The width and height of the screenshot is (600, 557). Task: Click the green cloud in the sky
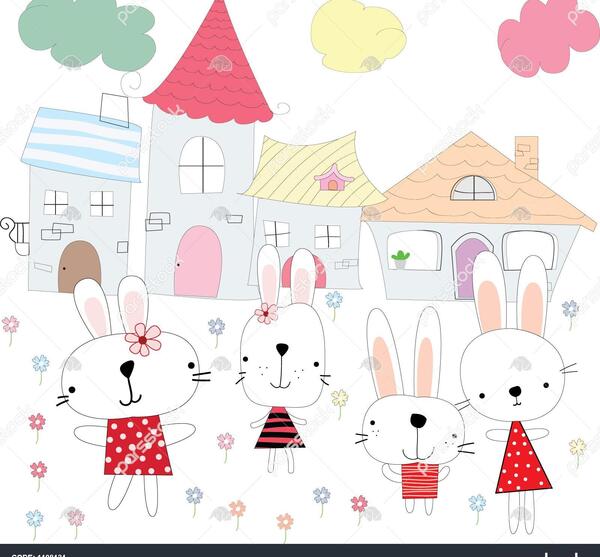[87, 34]
